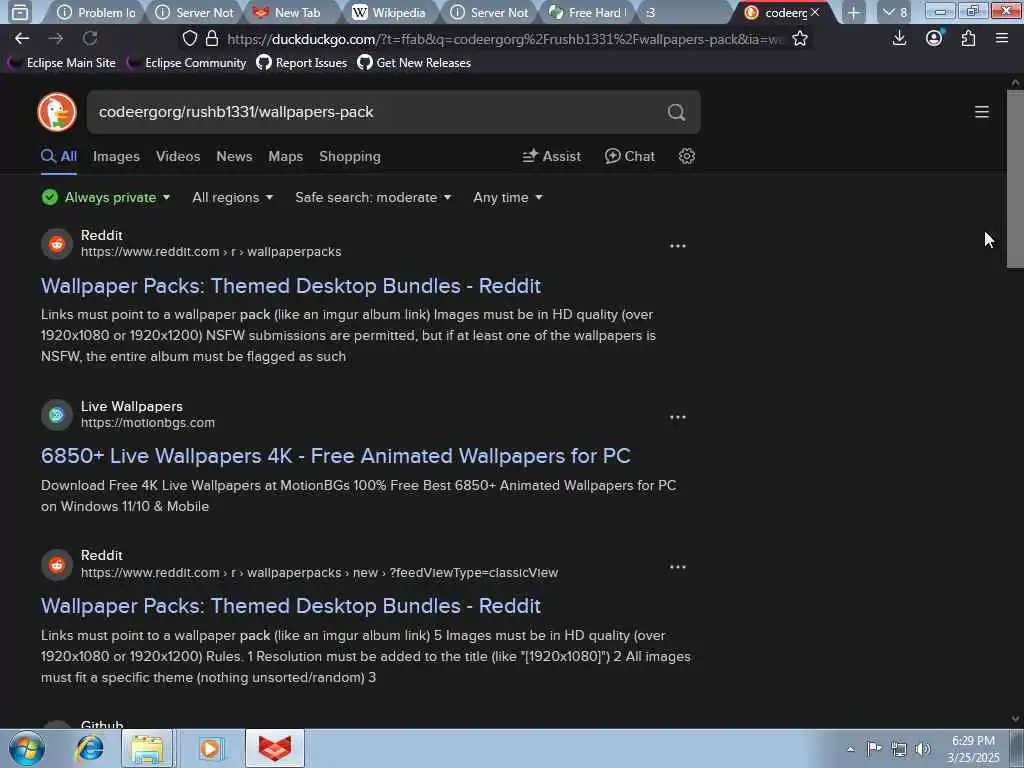Close the active codeerg tab
1024x768 pixels.
tap(815, 12)
